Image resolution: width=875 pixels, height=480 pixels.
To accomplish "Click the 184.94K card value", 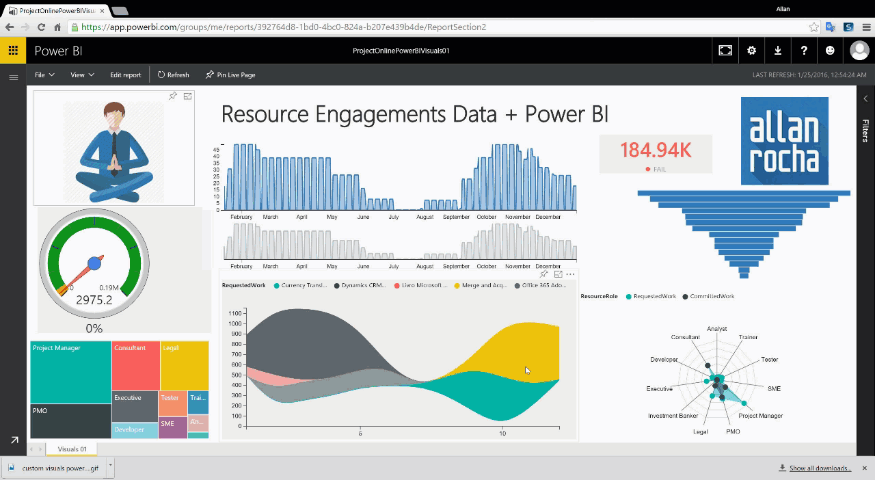I will click(656, 150).
